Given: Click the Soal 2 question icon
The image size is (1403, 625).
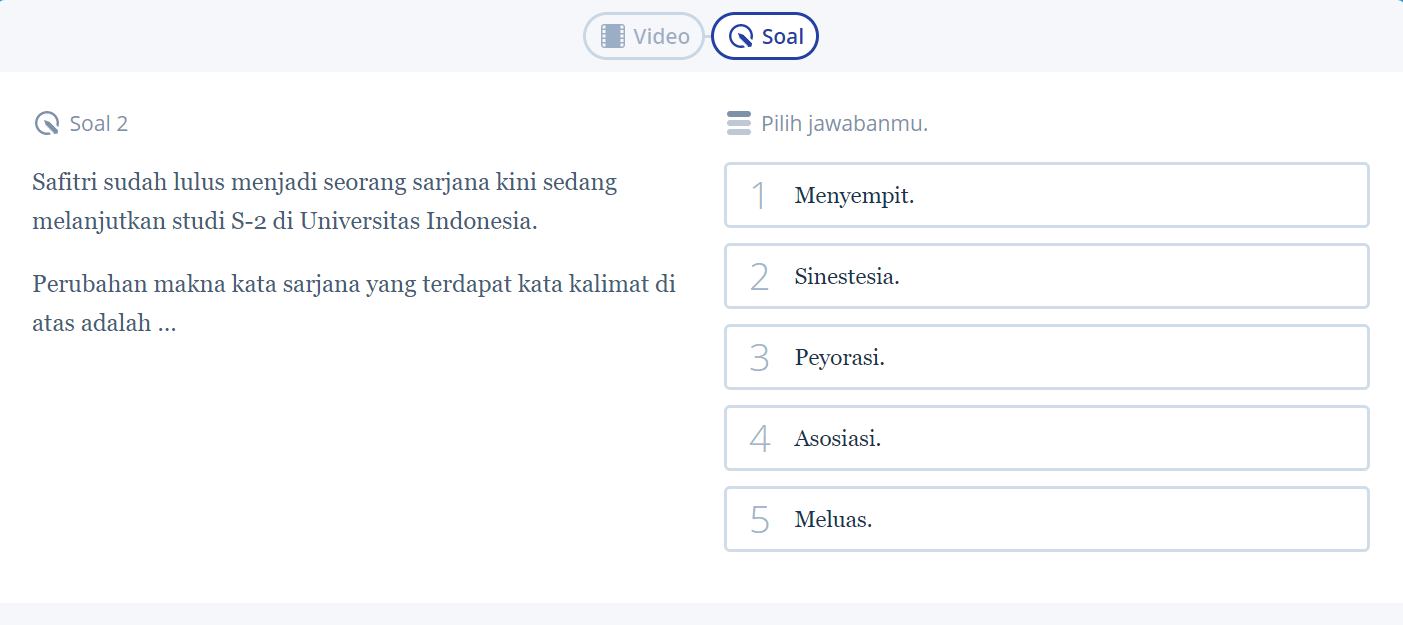Looking at the screenshot, I should pos(46,123).
